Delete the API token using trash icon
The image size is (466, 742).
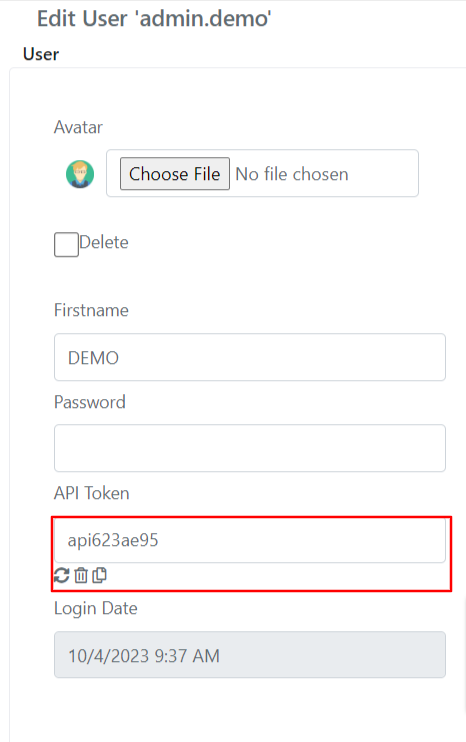point(81,575)
